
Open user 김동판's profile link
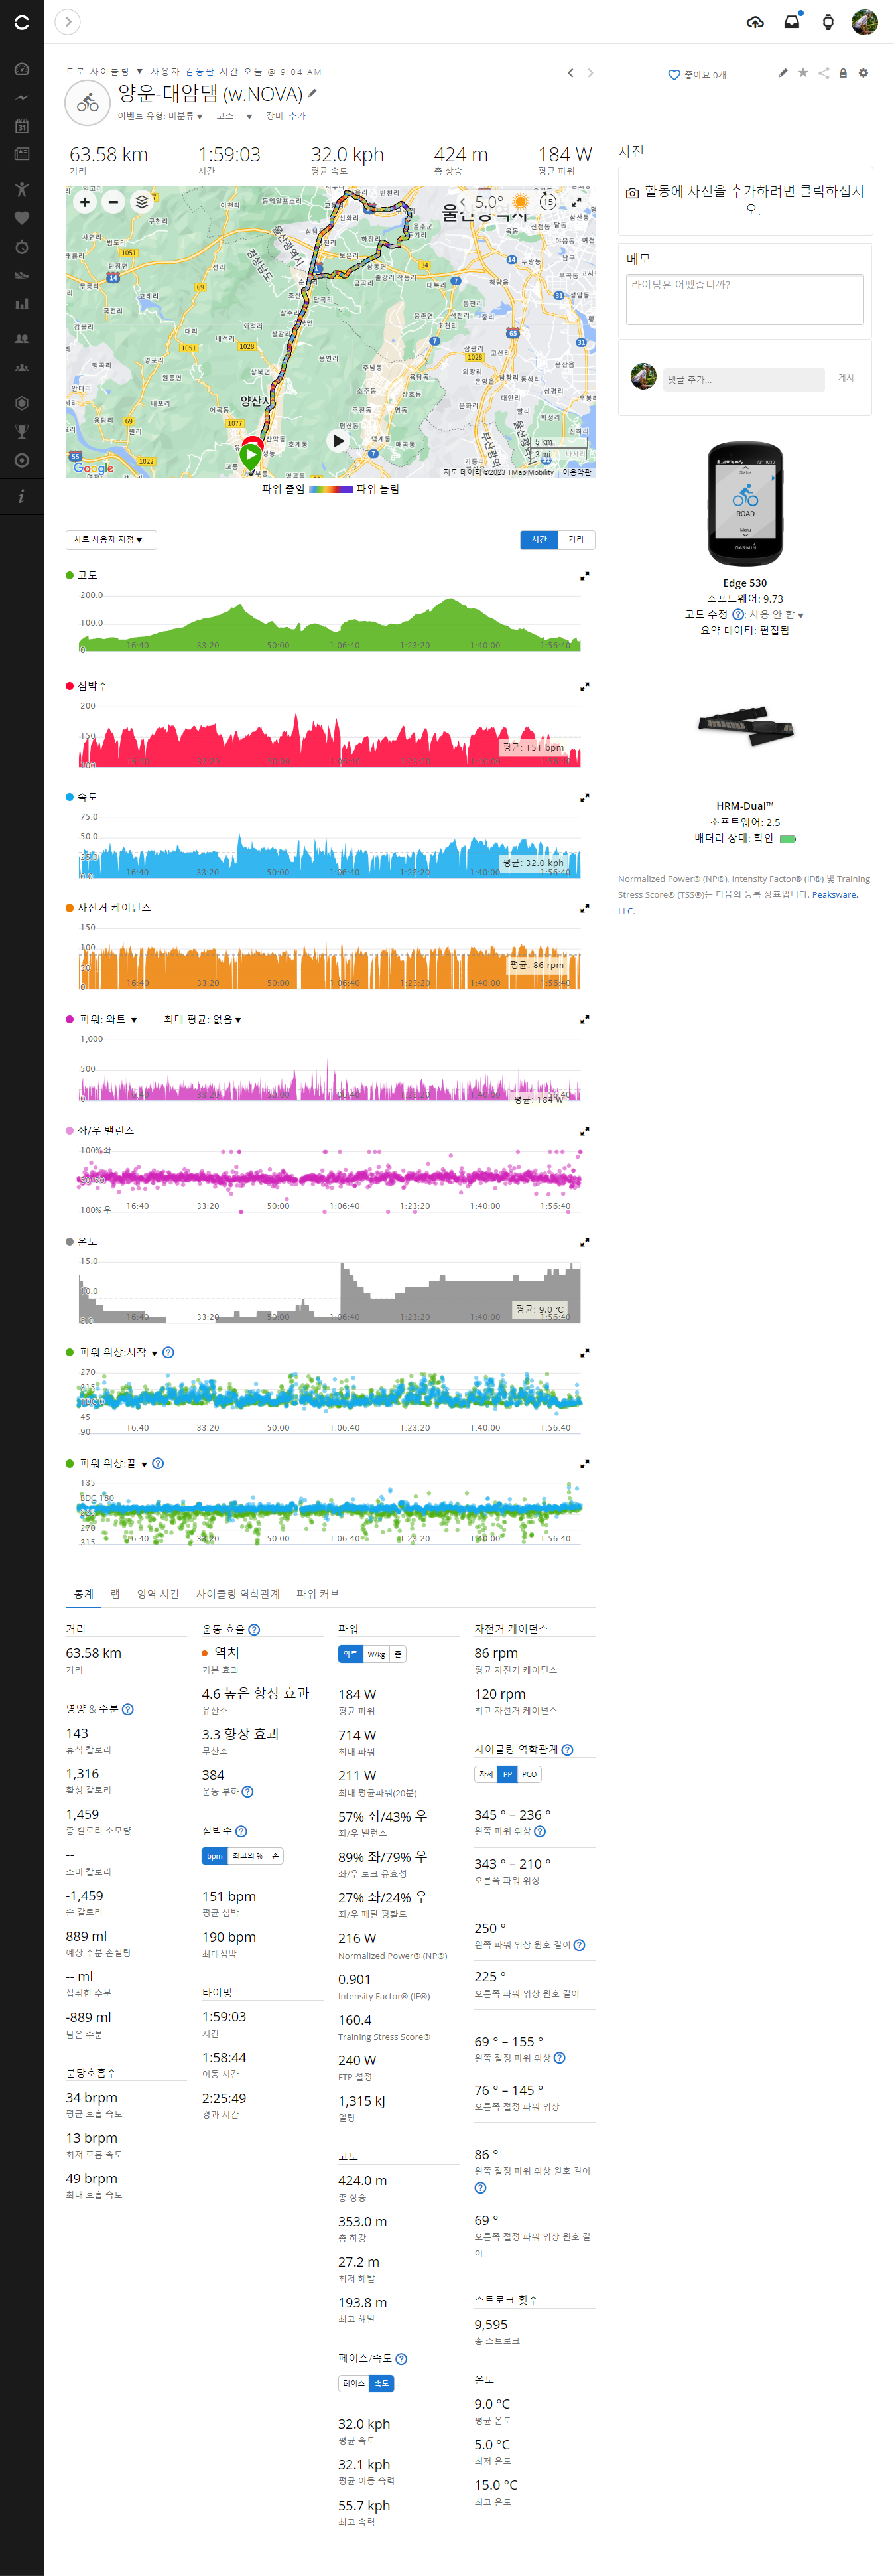[199, 72]
